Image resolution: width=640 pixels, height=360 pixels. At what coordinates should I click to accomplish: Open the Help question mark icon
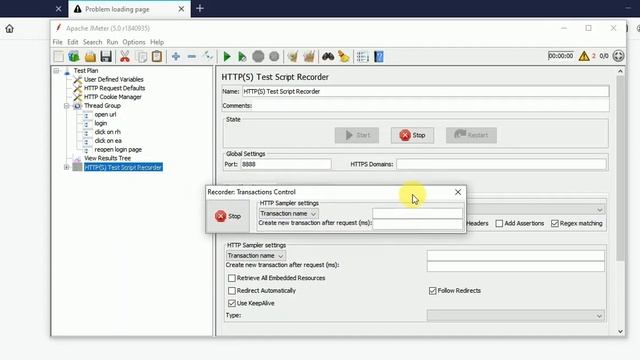click(379, 56)
